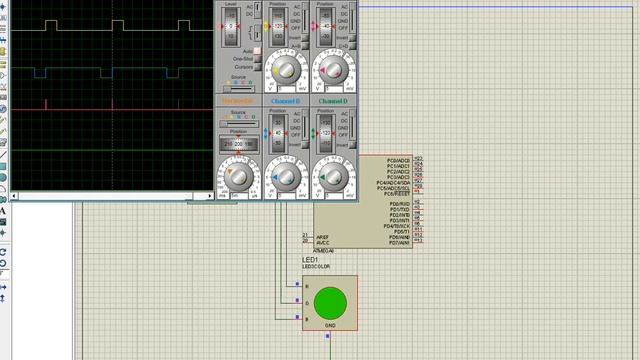Viewport: 640px width, 360px height.
Task: Click the vertical flip (Y-mirror) icon
Action: tap(3, 298)
